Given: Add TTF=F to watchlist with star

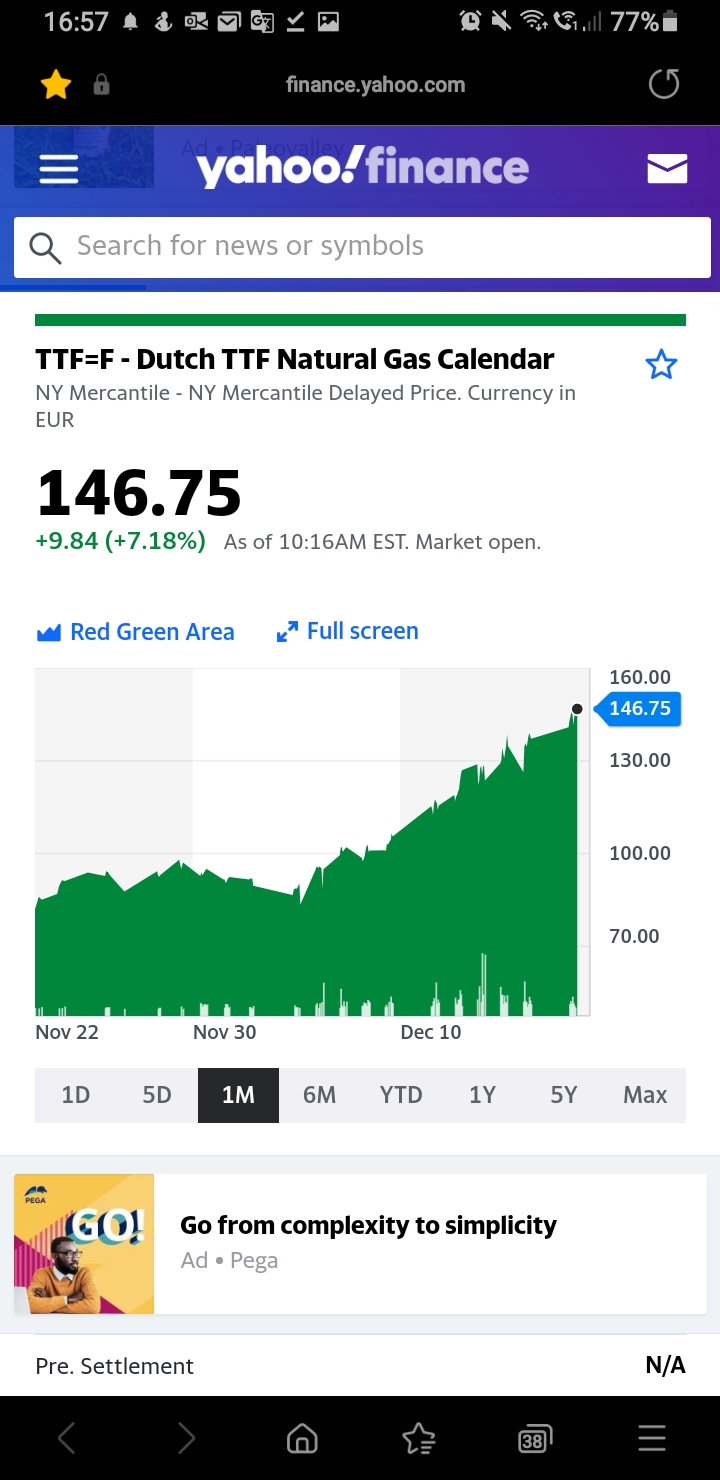Looking at the screenshot, I should click(x=661, y=366).
